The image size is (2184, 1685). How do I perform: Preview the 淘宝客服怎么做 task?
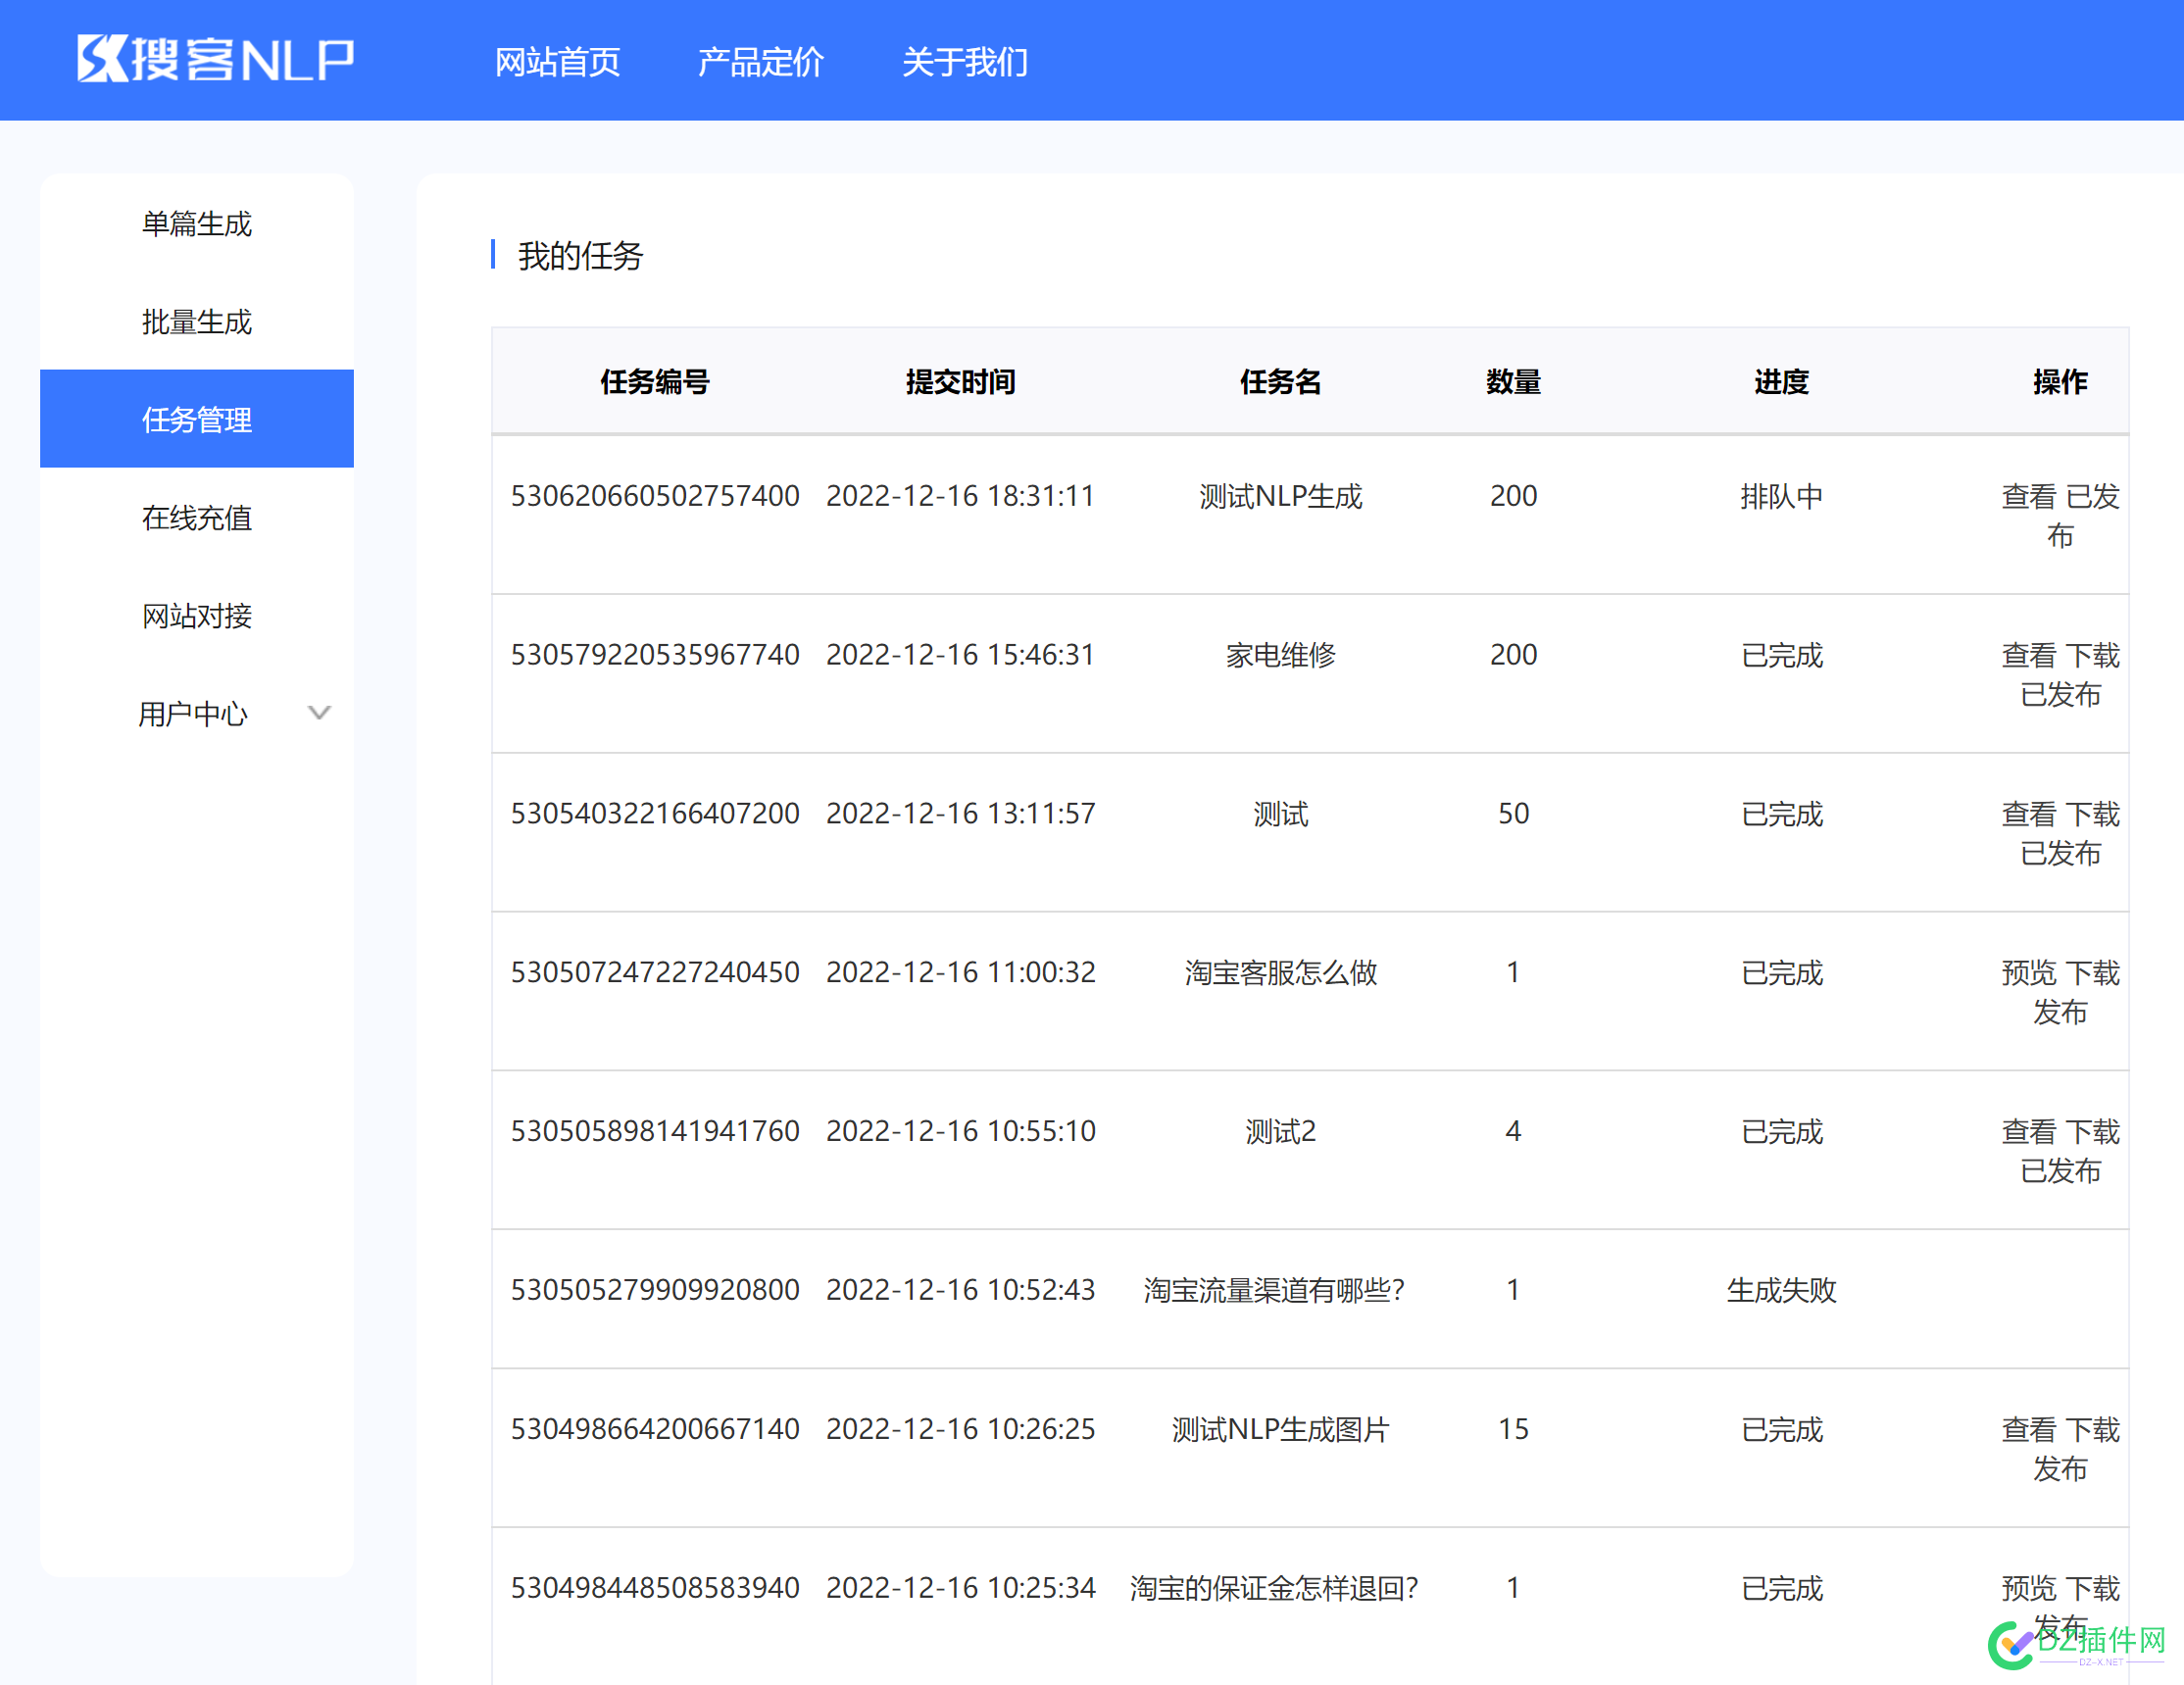(2028, 972)
